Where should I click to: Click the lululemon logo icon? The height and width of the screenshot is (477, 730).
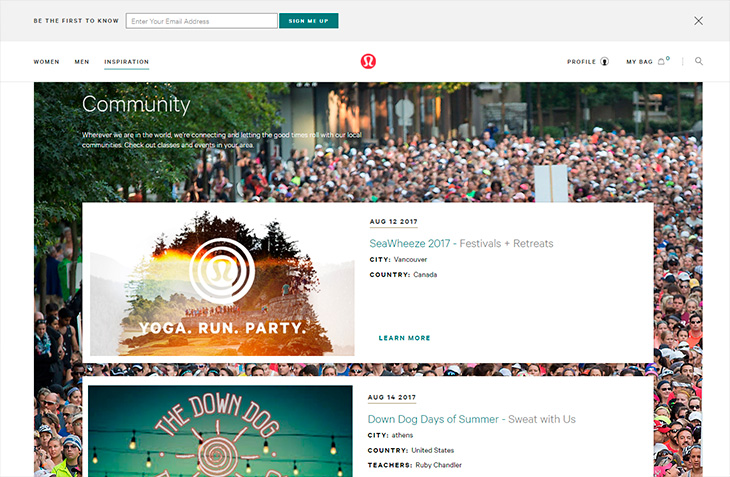point(368,61)
